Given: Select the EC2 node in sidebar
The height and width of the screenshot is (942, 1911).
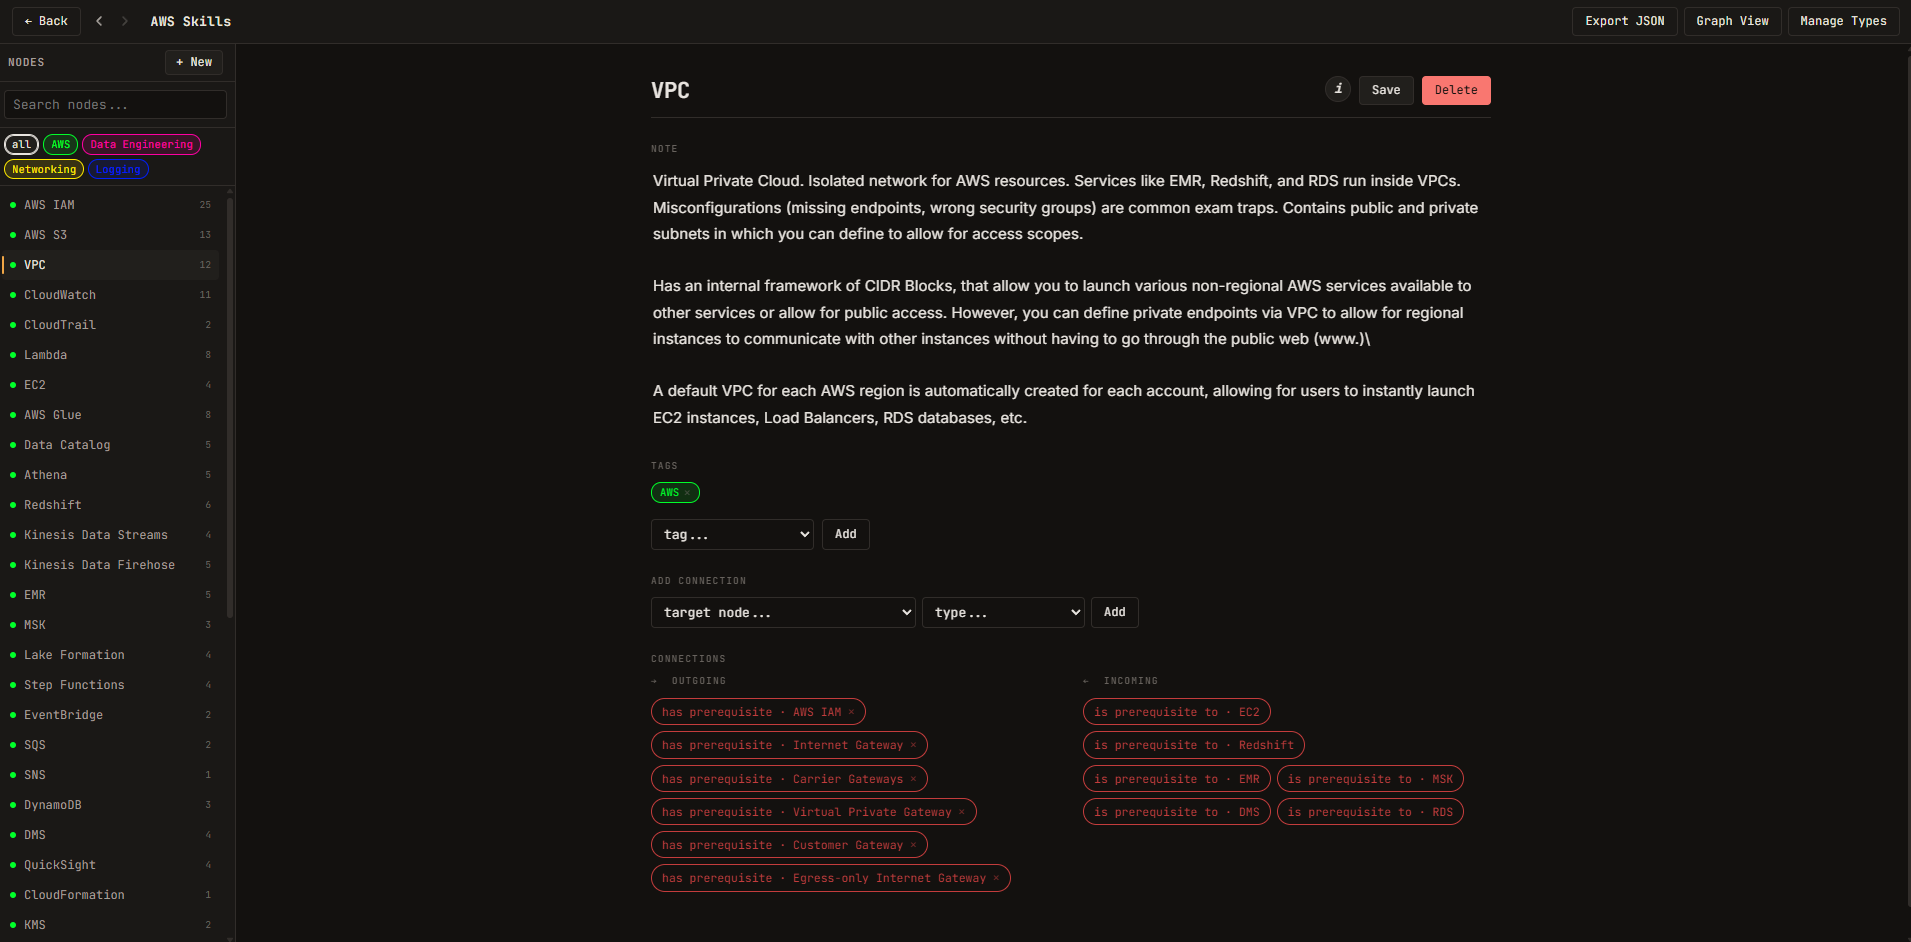Looking at the screenshot, I should 110,385.
